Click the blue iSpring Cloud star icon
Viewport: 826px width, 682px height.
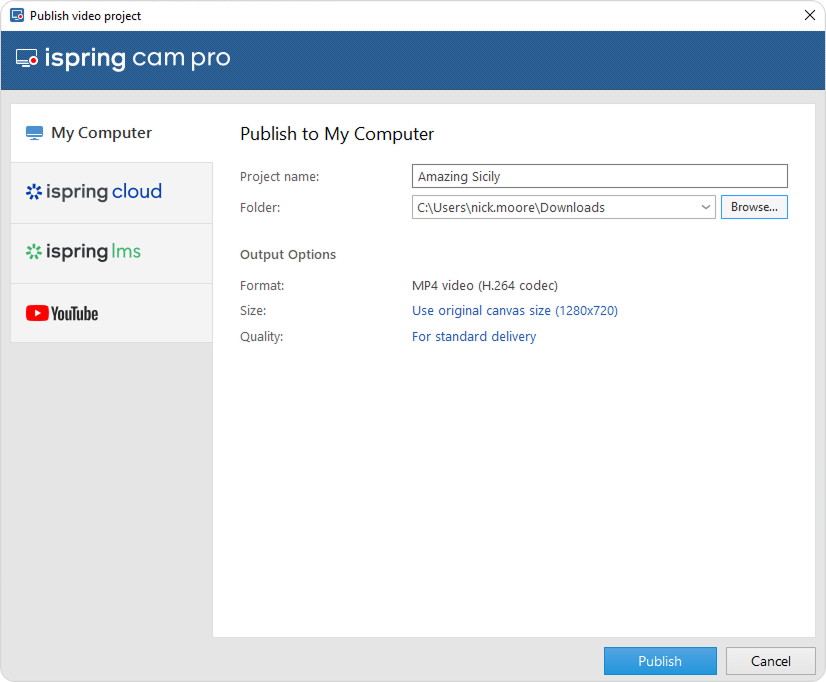(x=34, y=192)
